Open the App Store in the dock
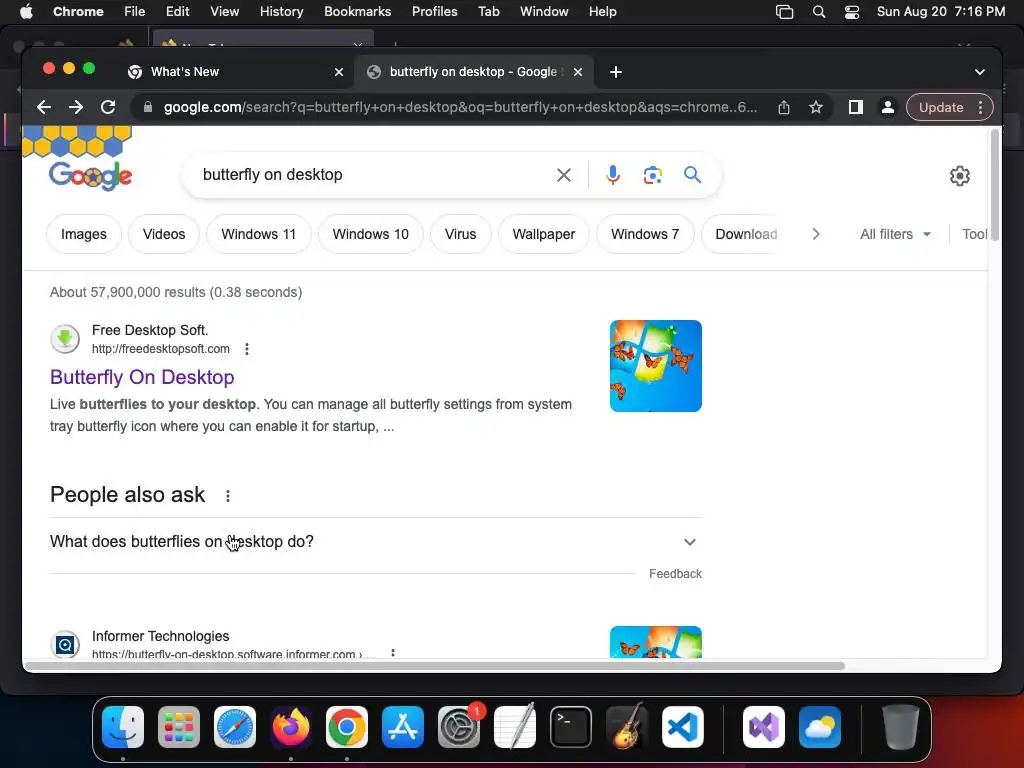The height and width of the screenshot is (768, 1024). [403, 727]
